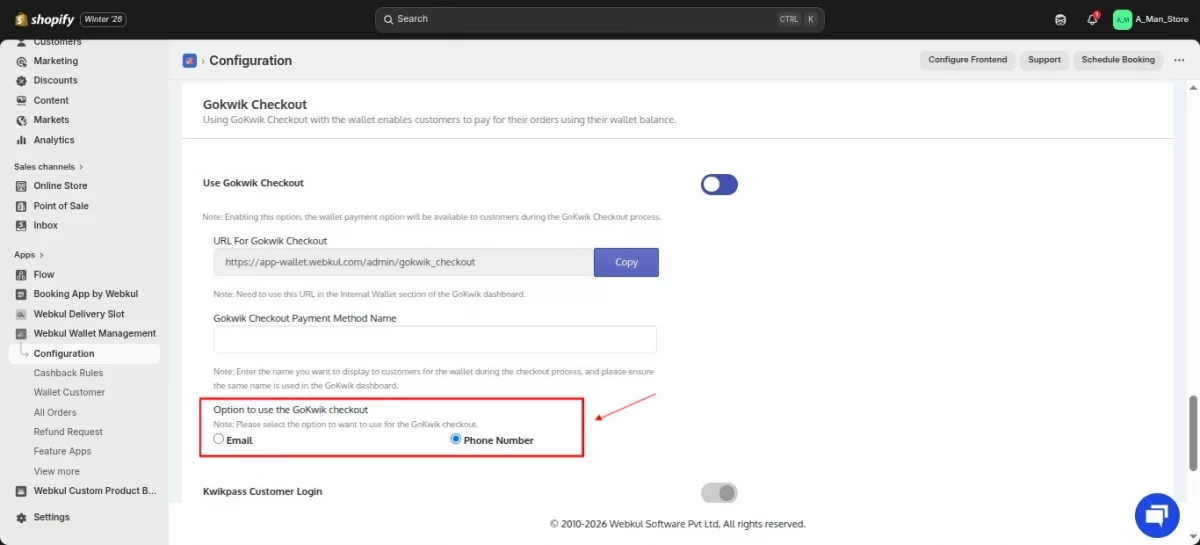Click the Marketing icon in sidebar
This screenshot has width=1200, height=545.
point(22,61)
